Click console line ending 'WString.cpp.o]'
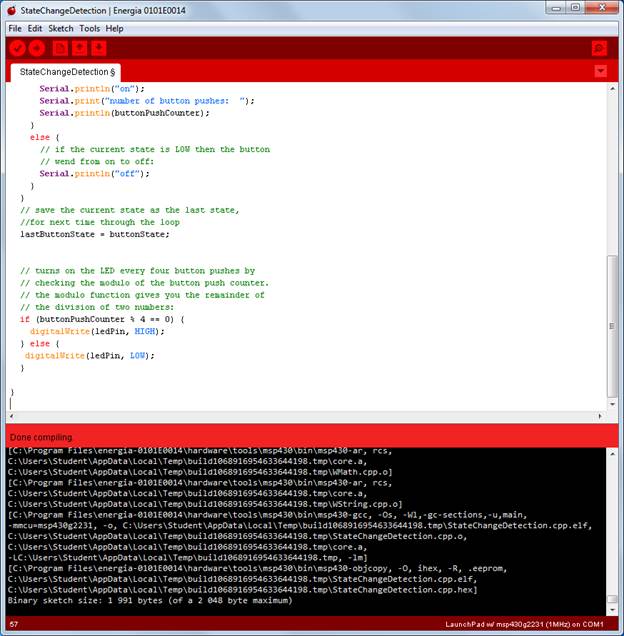The width and height of the screenshot is (624, 636). (205, 504)
